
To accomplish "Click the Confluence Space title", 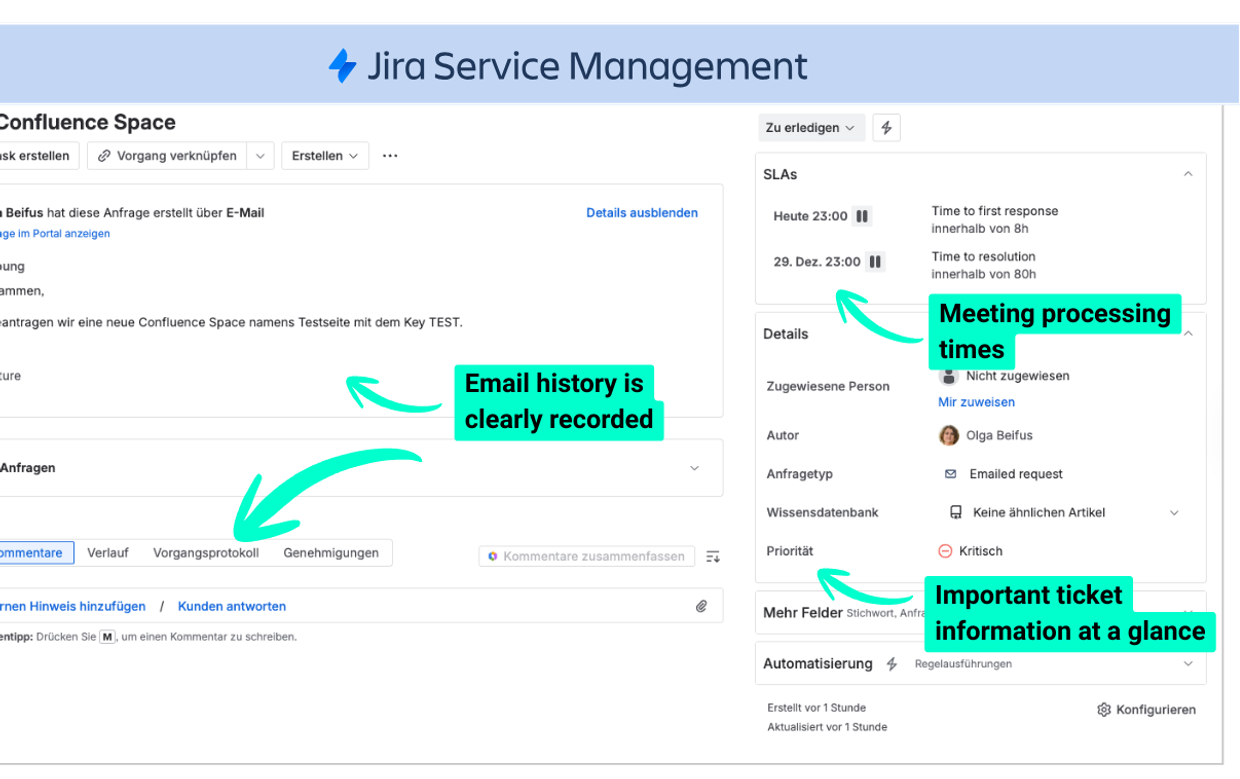I will tap(87, 123).
